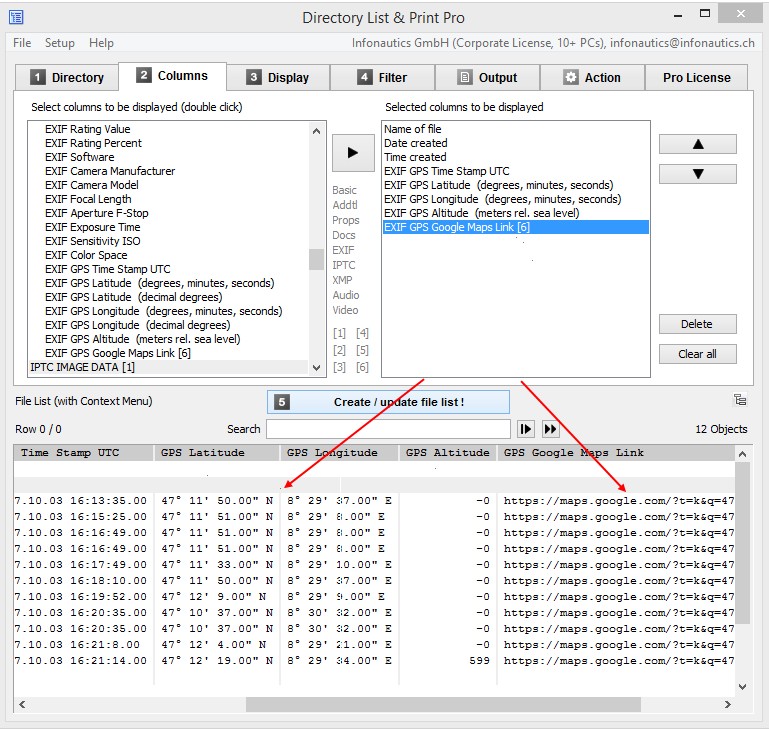Jump to Addtl column group
769x729 pixels.
click(345, 205)
